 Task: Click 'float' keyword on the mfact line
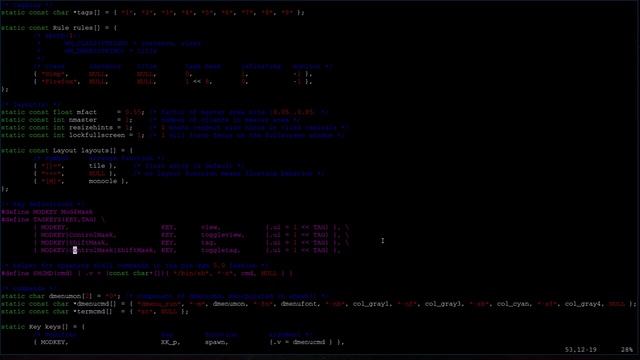62,112
